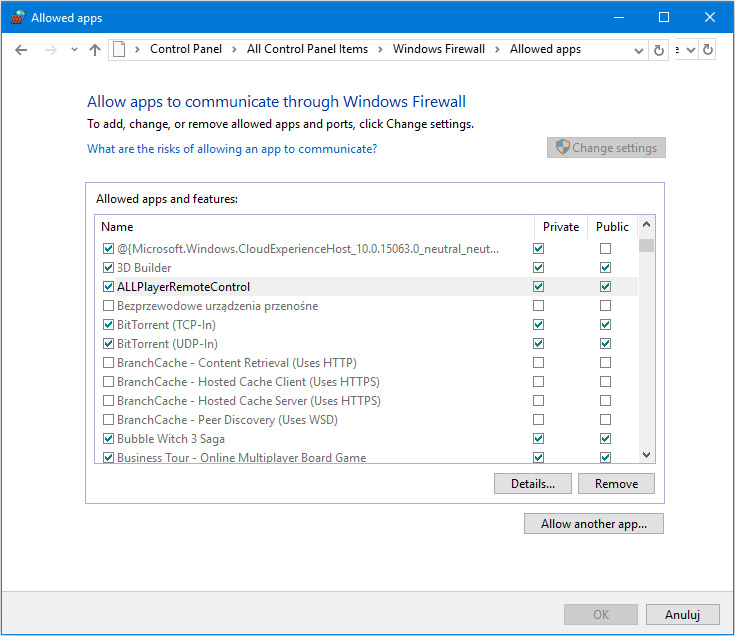Navigate to All Control Panel Items breadcrumb
735x636 pixels.
click(307, 49)
